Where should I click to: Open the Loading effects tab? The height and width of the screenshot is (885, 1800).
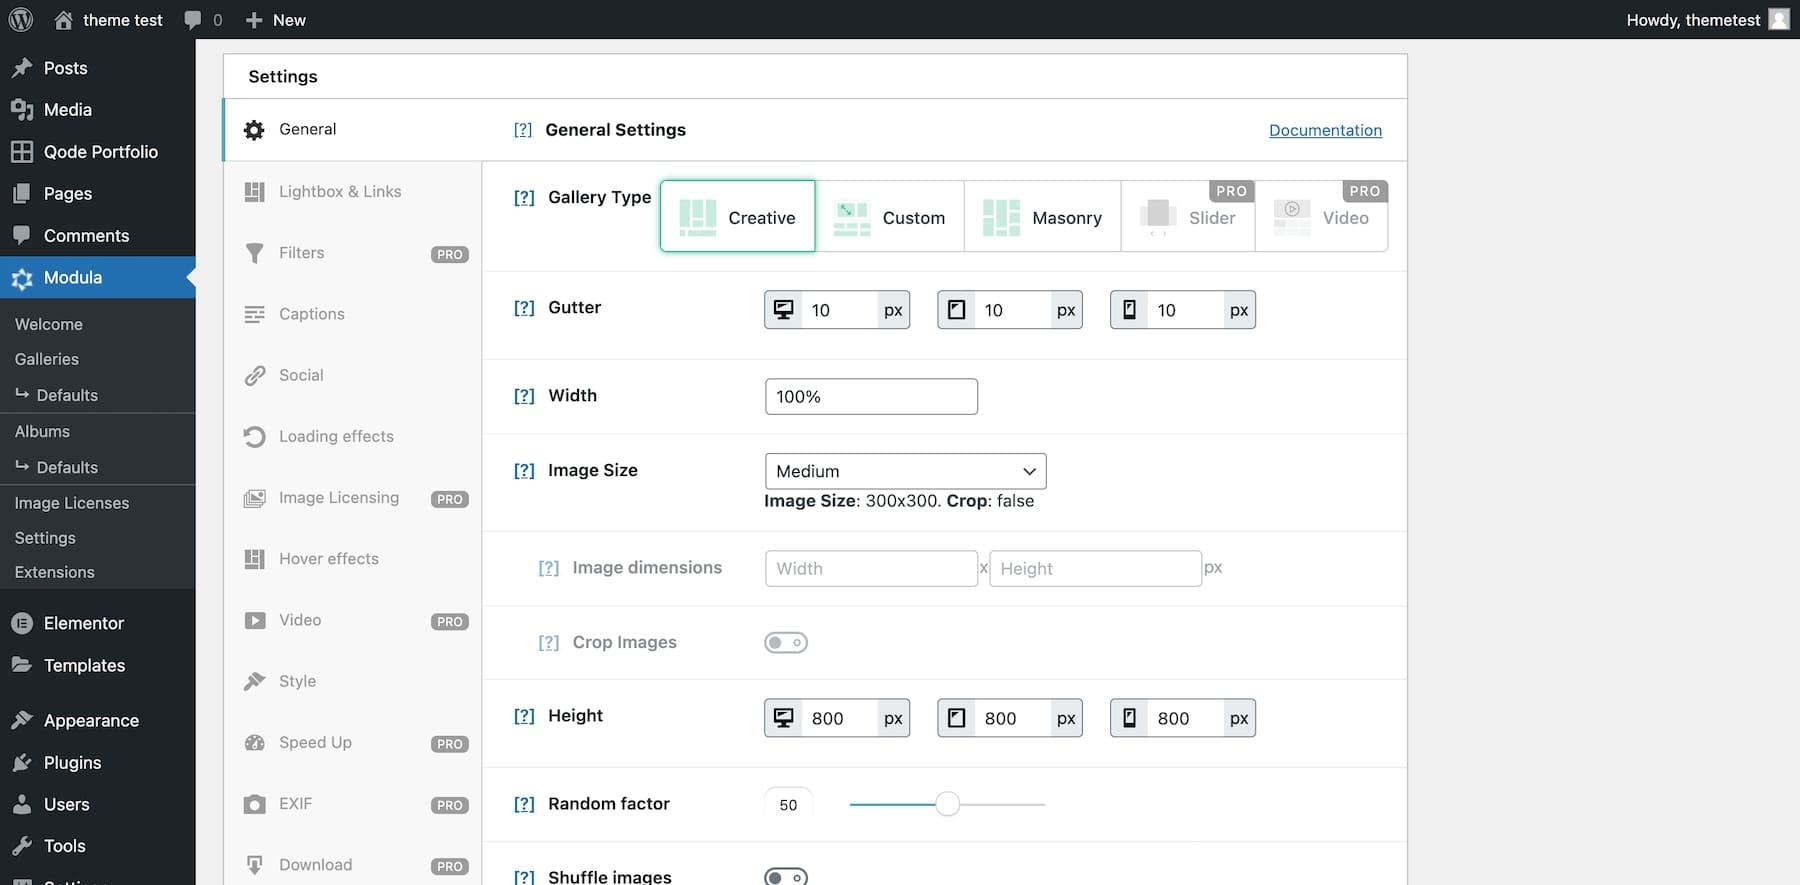pos(353,436)
